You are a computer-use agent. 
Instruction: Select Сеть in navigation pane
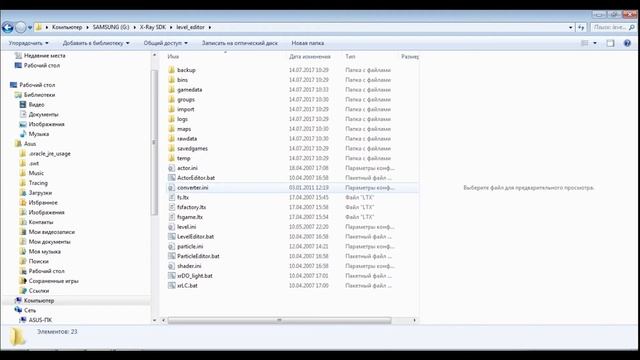point(30,310)
